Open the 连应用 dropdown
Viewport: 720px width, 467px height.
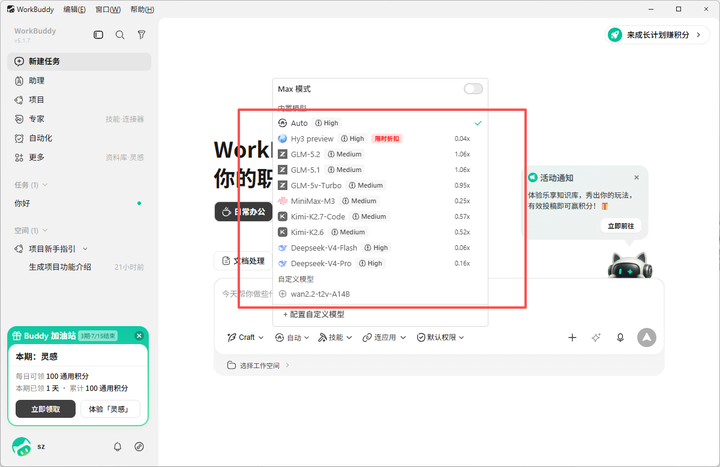[384, 338]
